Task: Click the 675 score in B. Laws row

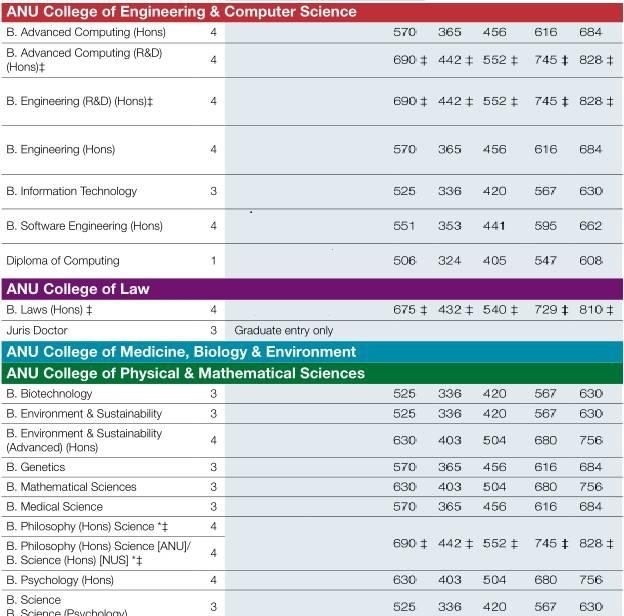Action: (x=404, y=310)
